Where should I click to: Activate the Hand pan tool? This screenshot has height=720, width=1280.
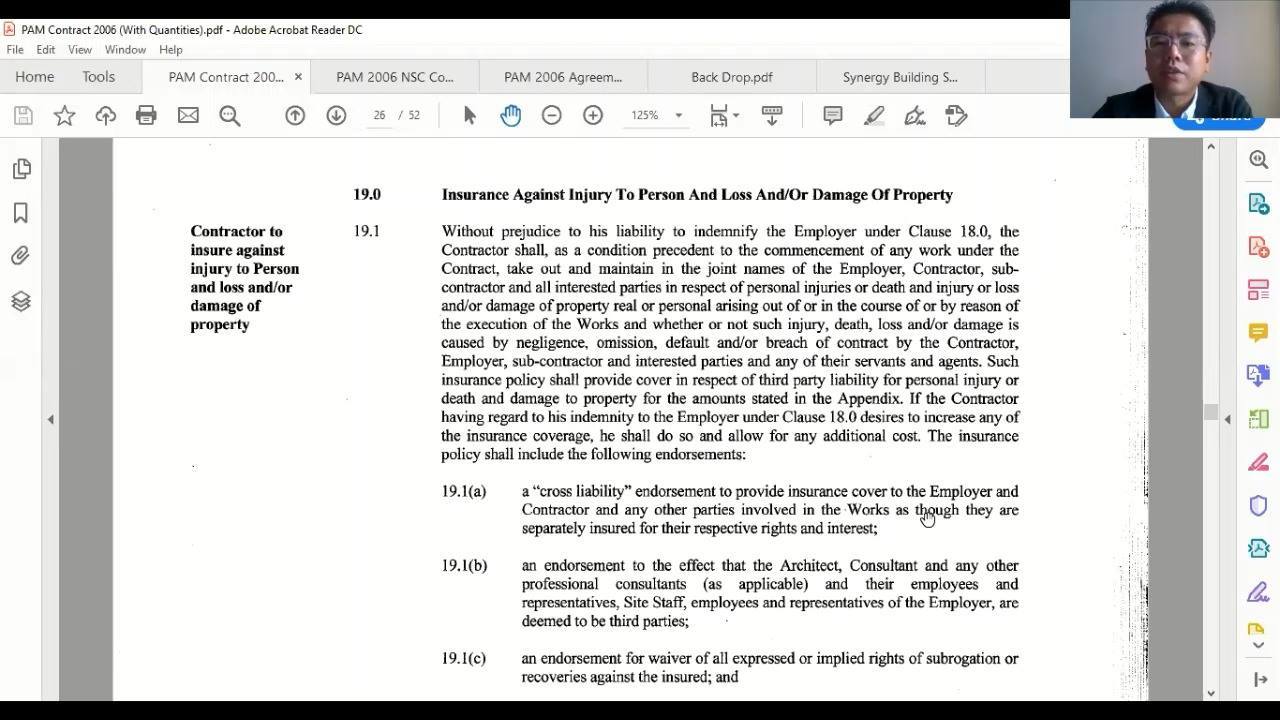coord(510,116)
